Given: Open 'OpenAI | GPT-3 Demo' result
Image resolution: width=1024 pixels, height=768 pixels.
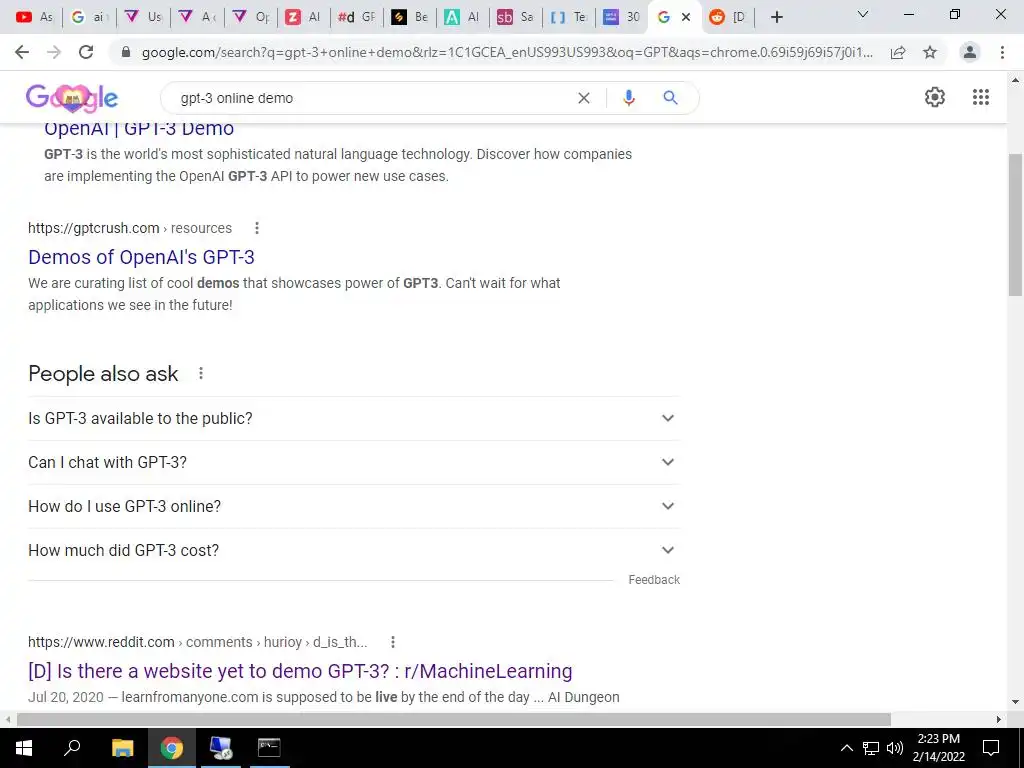Looking at the screenshot, I should 139,129.
